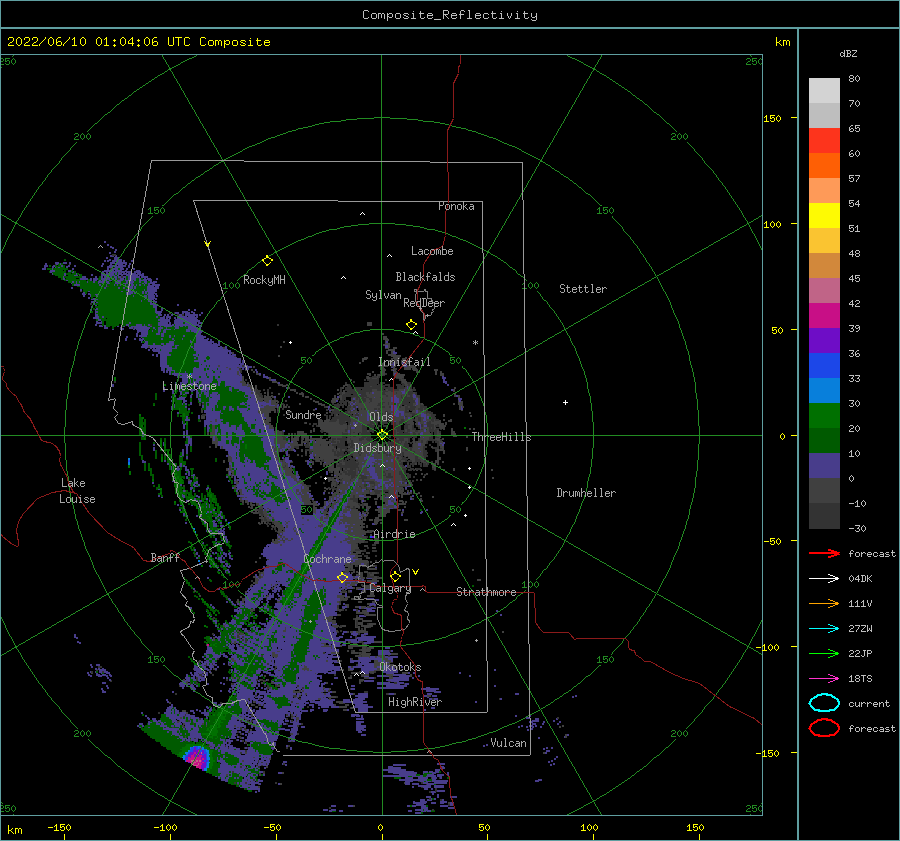This screenshot has height=841, width=900.
Task: Click the Blackfalds label
Action: 425,277
